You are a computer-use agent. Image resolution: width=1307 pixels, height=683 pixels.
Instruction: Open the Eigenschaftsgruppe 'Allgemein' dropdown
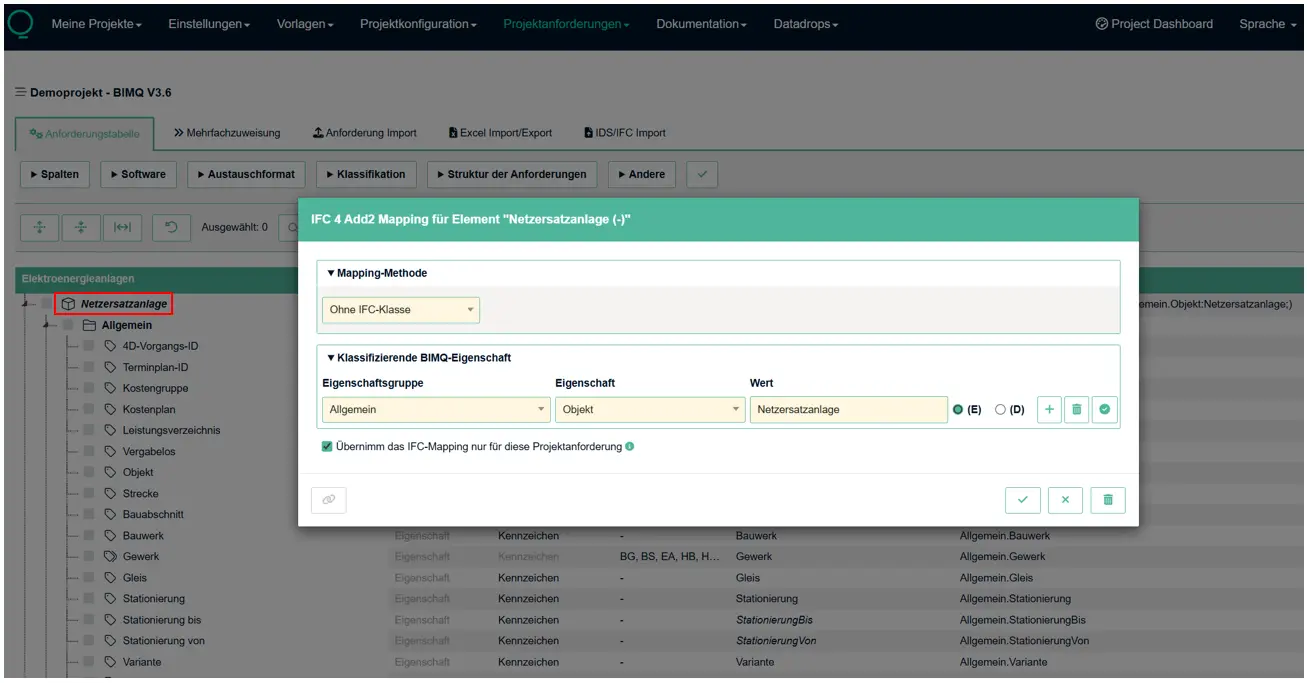tap(436, 410)
